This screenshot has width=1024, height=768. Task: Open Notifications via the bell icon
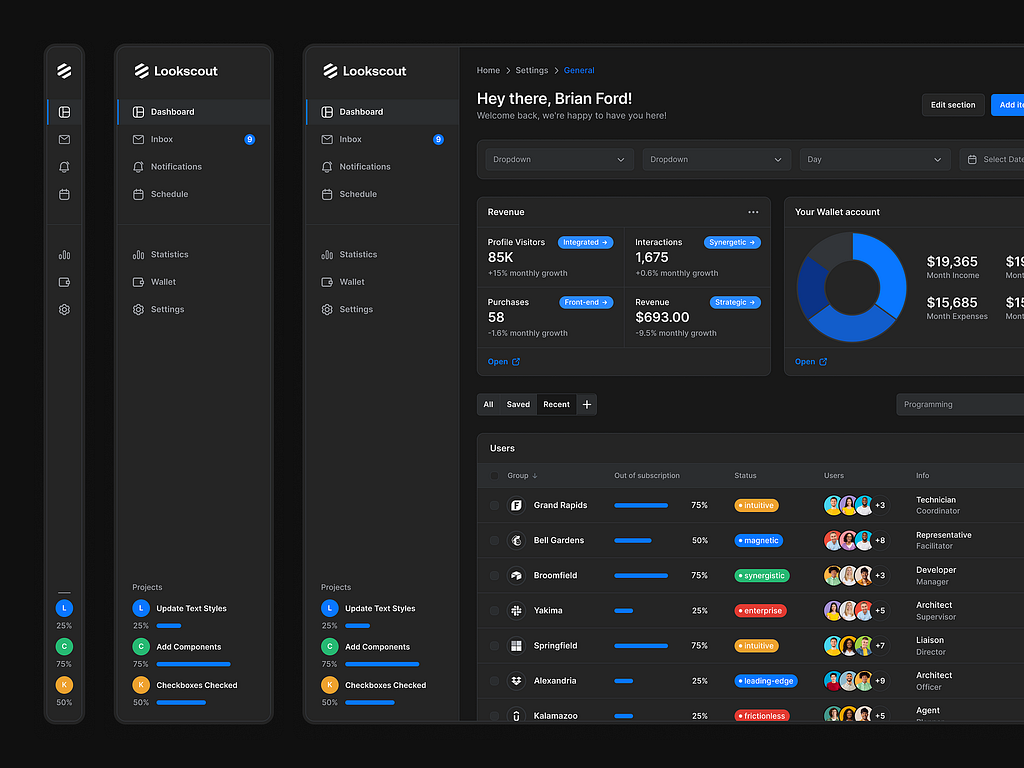pos(64,168)
